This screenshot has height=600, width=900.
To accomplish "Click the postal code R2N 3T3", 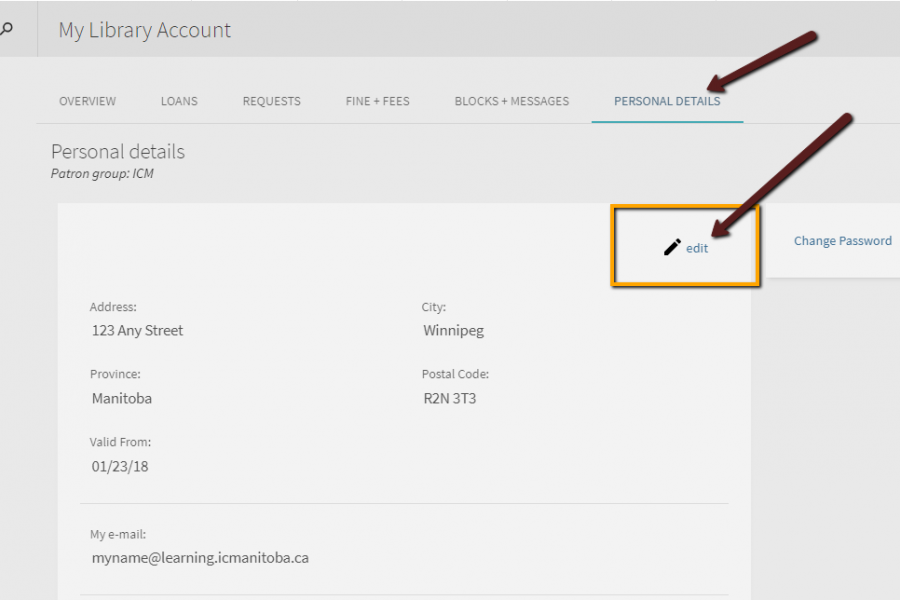I will (x=450, y=398).
